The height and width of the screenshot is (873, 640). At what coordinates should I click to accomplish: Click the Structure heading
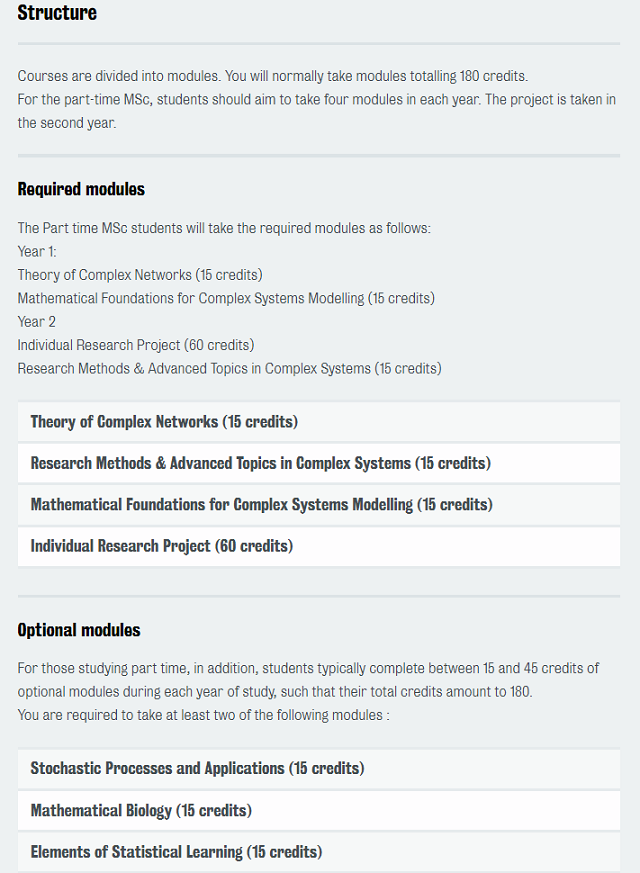[57, 13]
